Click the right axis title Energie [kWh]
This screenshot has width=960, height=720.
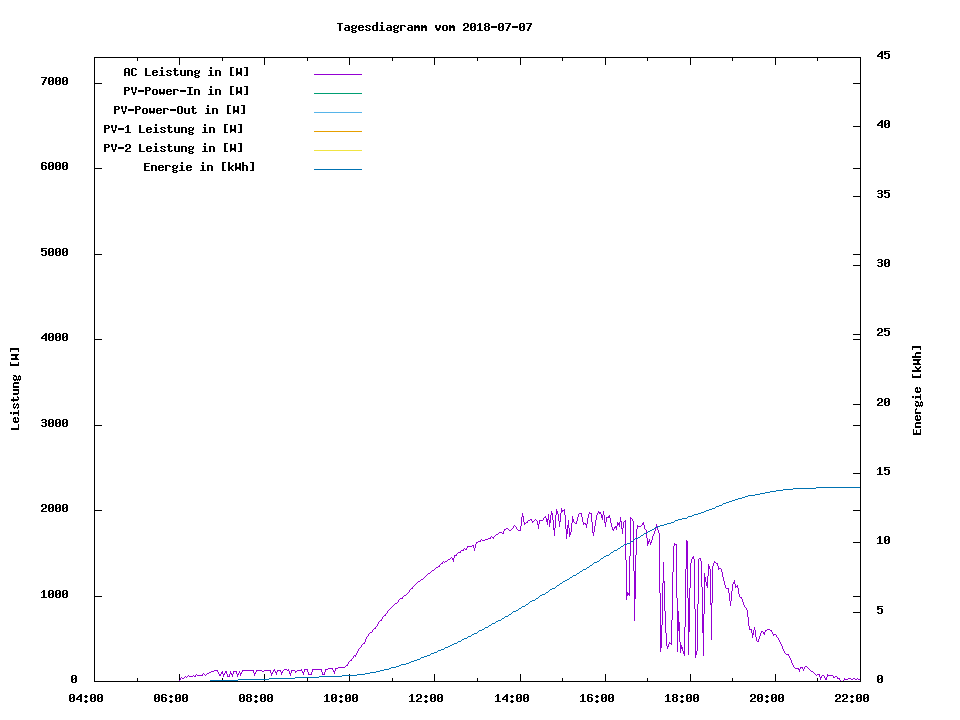[x=917, y=390]
